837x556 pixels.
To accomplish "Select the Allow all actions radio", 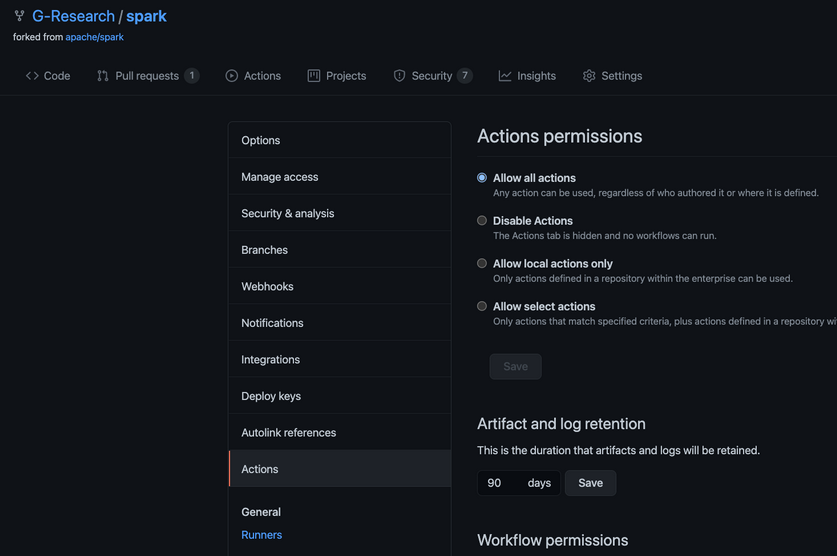I will point(482,178).
